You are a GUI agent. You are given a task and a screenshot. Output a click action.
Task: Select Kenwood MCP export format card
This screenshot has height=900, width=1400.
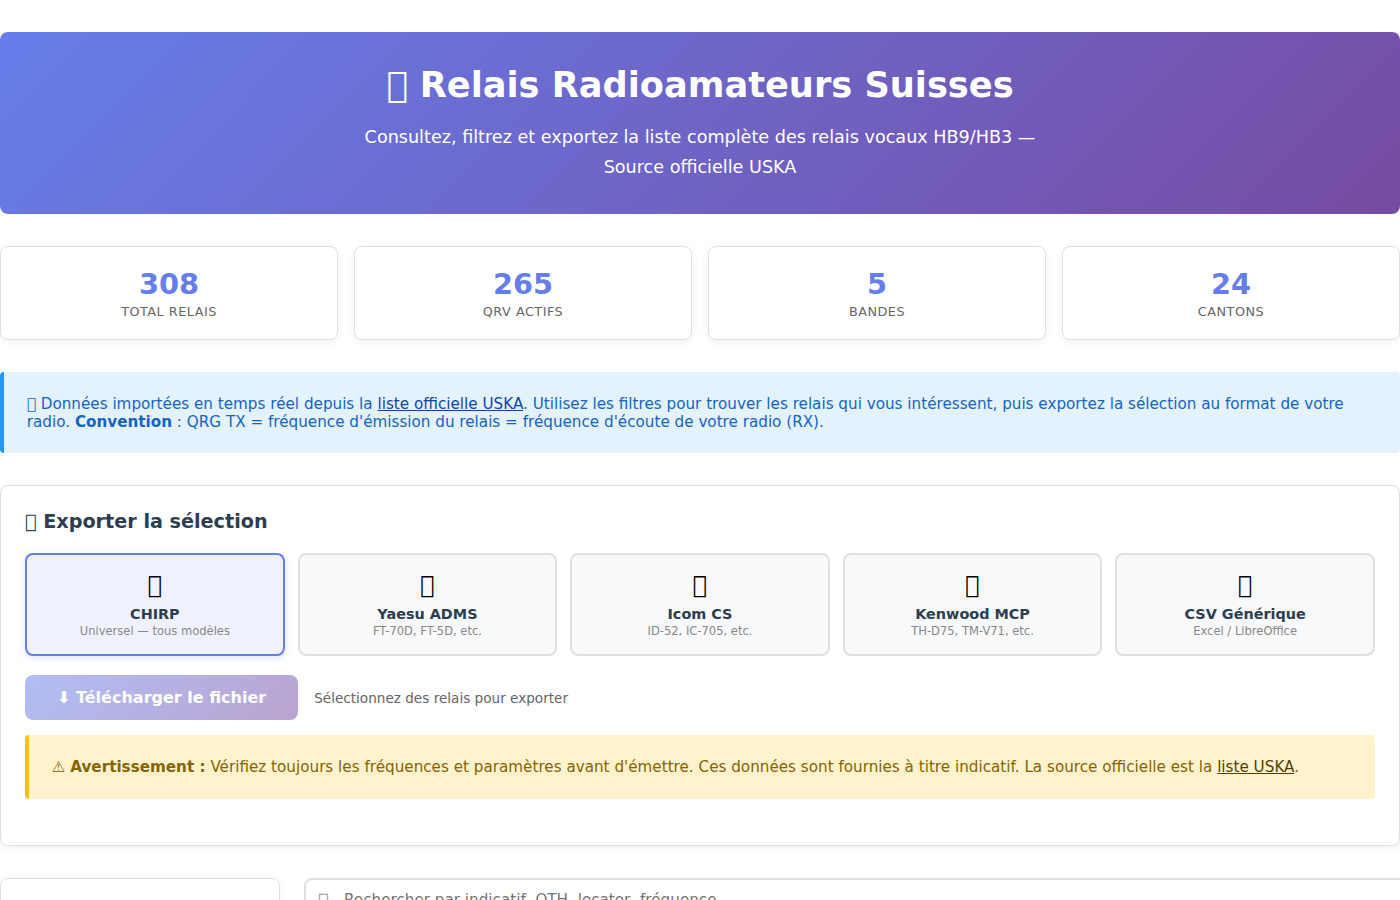972,604
